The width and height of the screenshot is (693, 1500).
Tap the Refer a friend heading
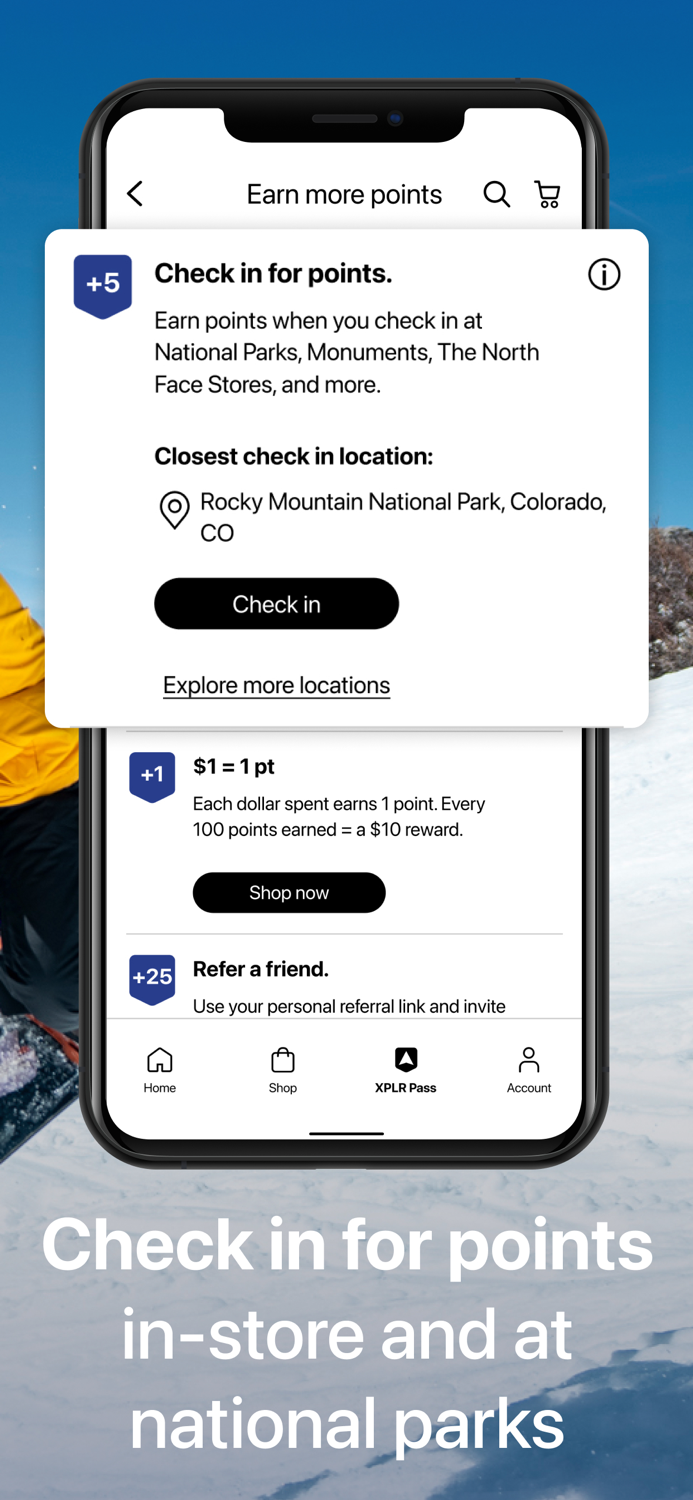[261, 969]
